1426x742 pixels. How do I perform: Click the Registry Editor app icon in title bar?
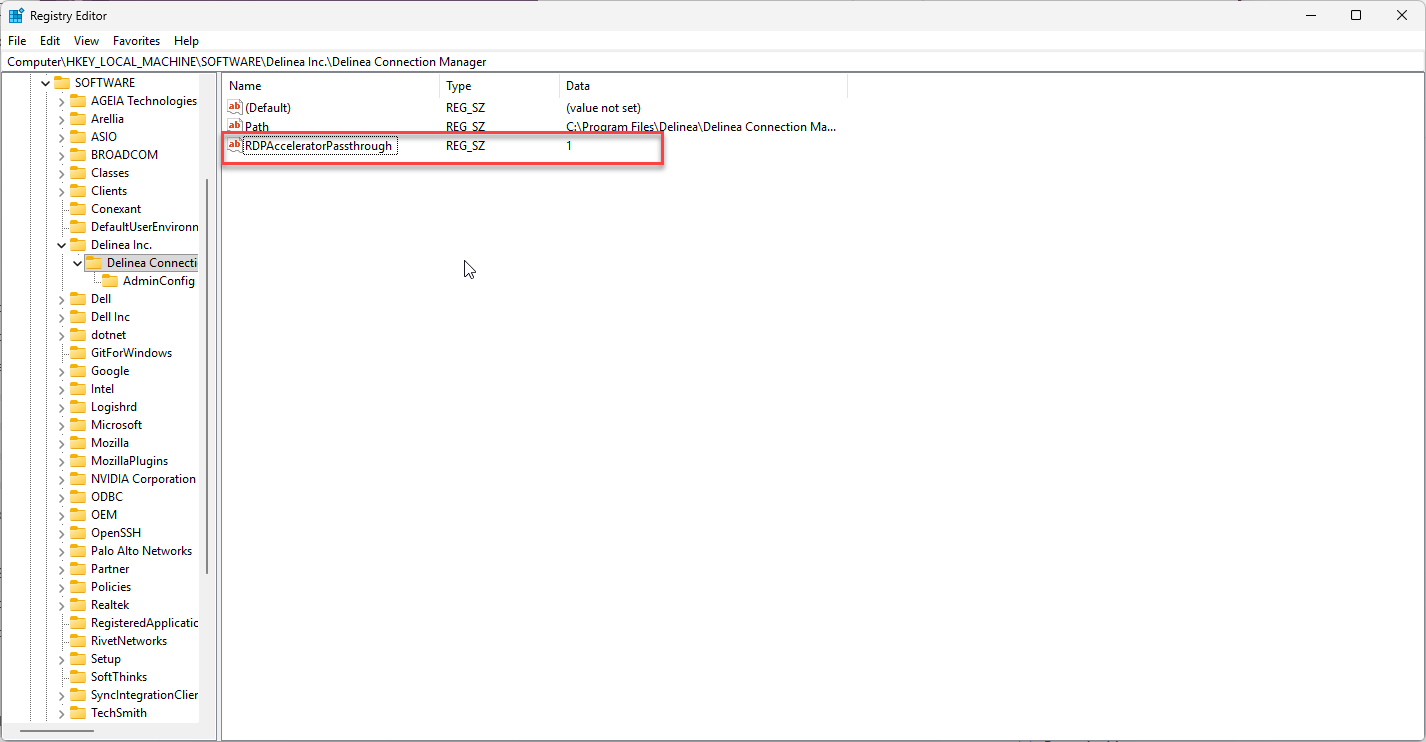click(16, 16)
